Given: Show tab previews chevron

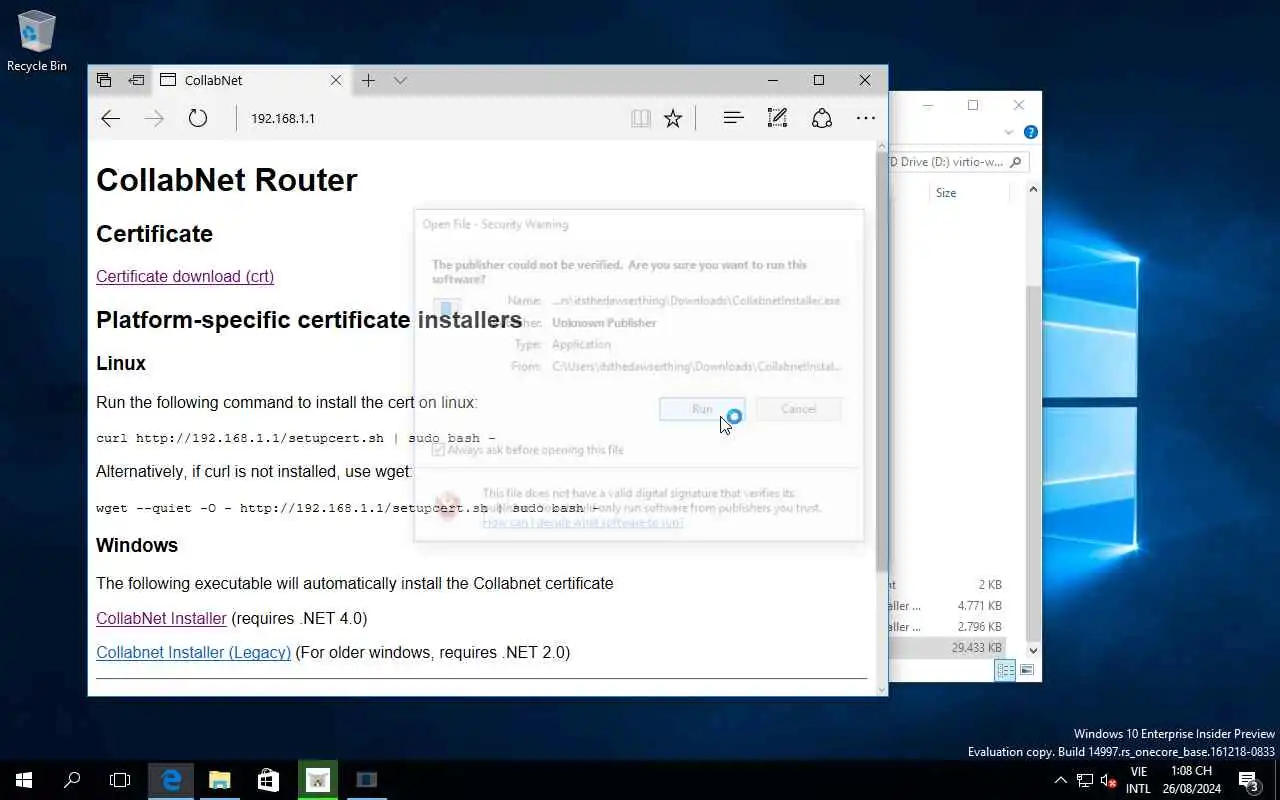Looking at the screenshot, I should coord(400,80).
